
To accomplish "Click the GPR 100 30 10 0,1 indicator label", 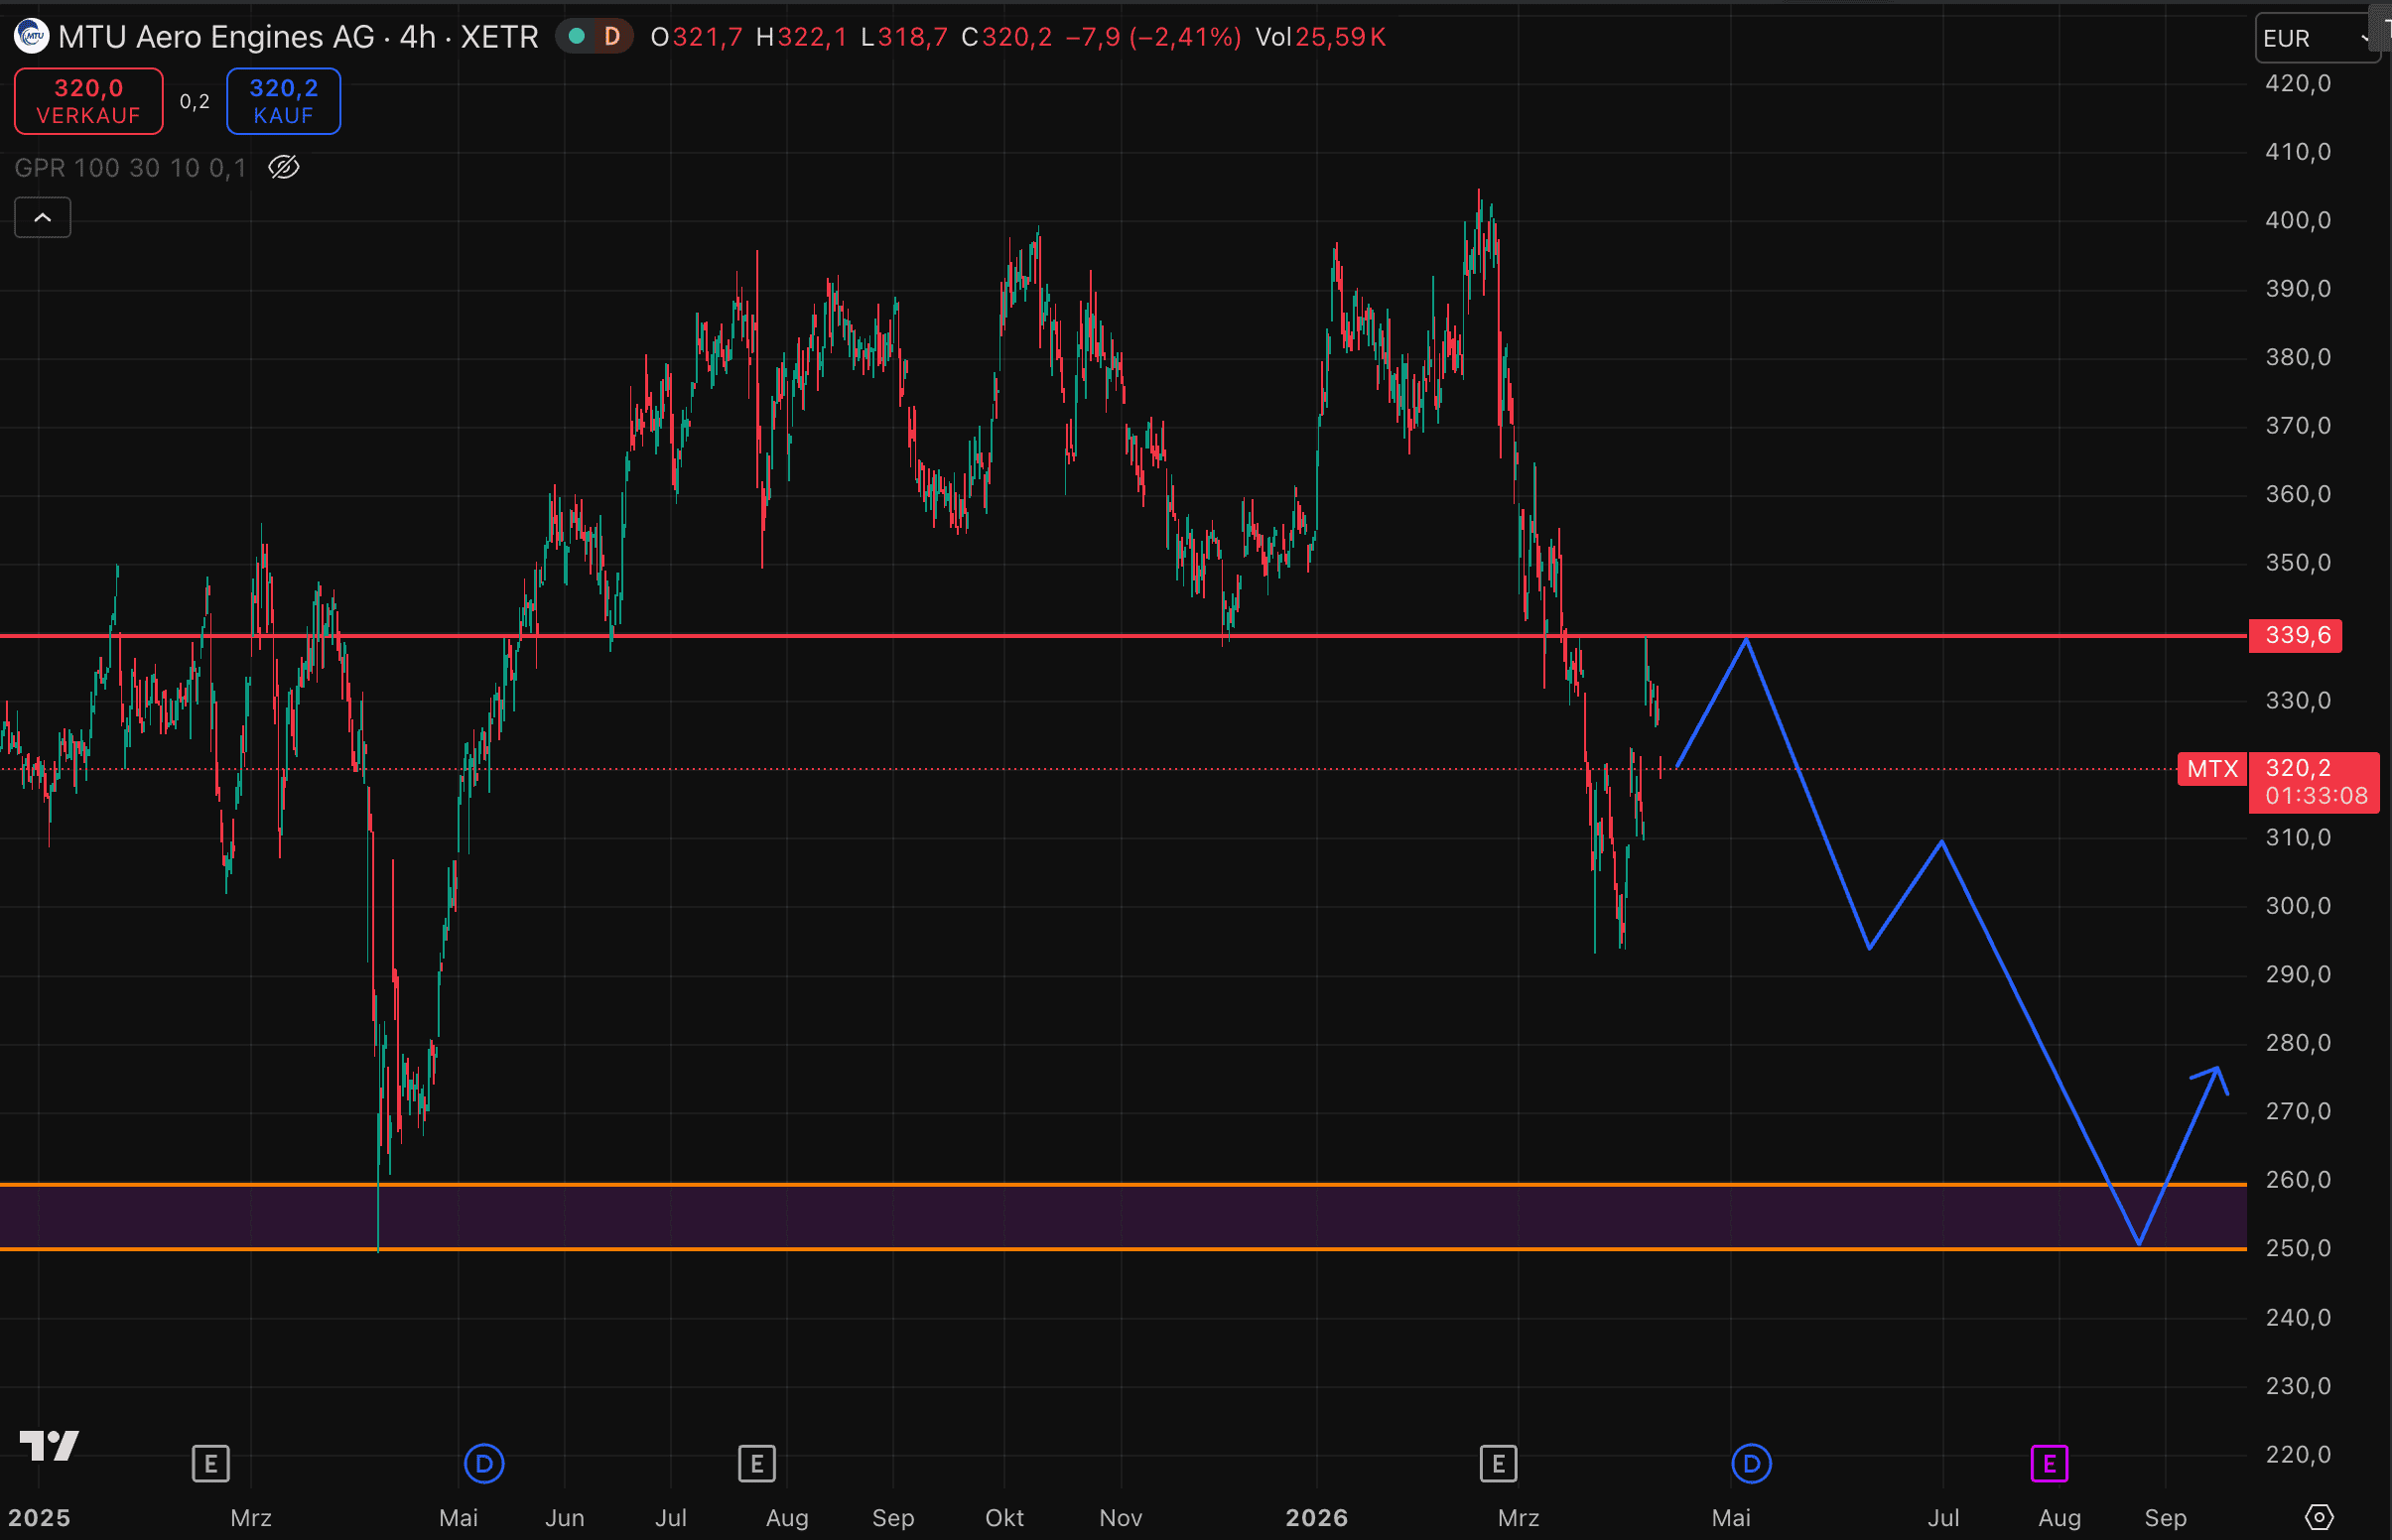I will [130, 167].
